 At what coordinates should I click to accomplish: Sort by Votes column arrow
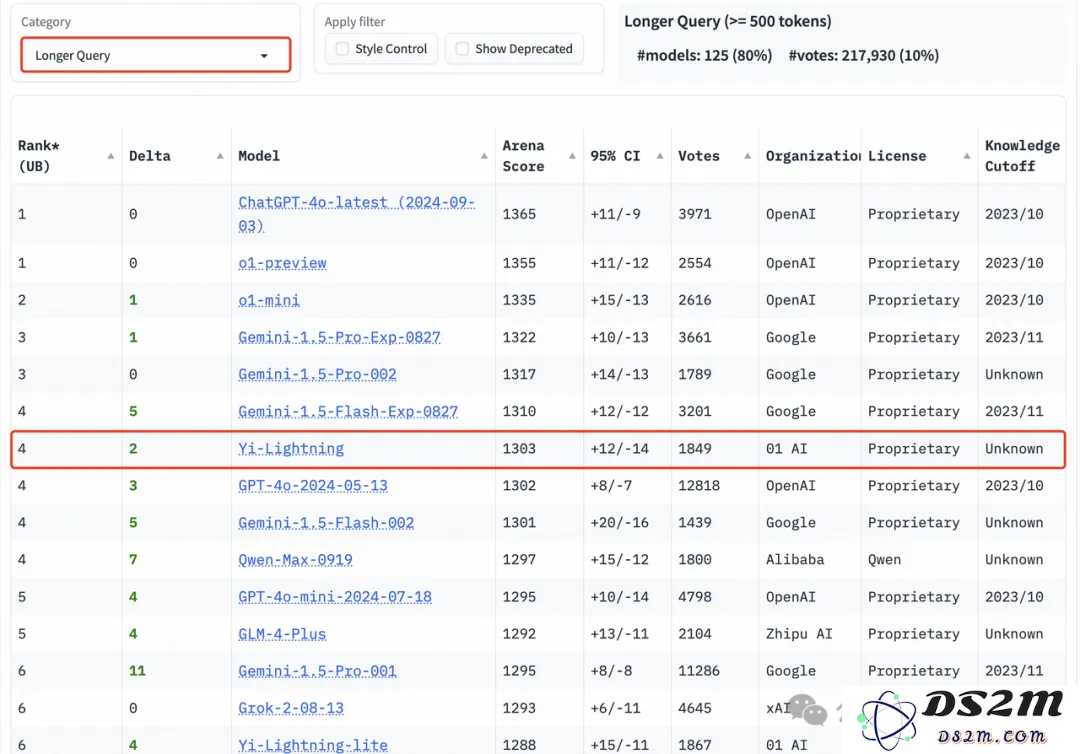coord(747,156)
